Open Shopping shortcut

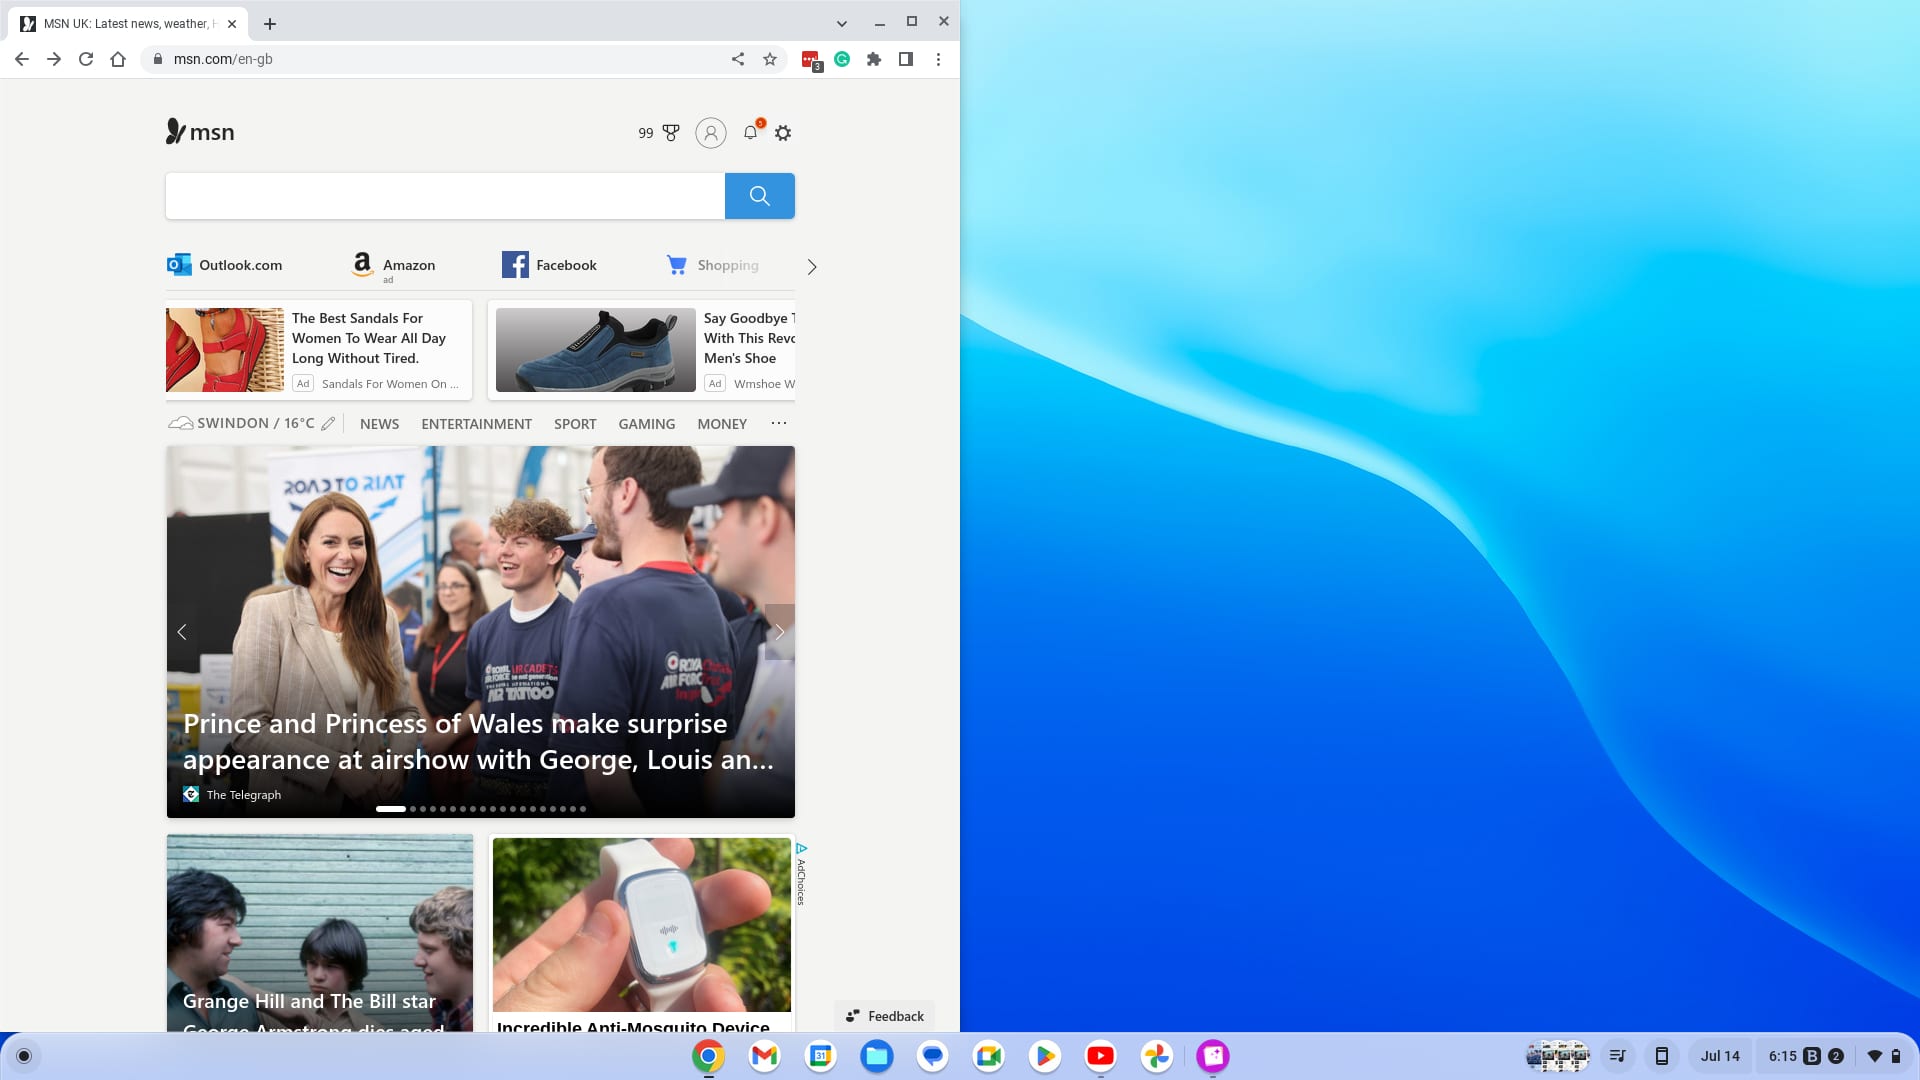[713, 265]
